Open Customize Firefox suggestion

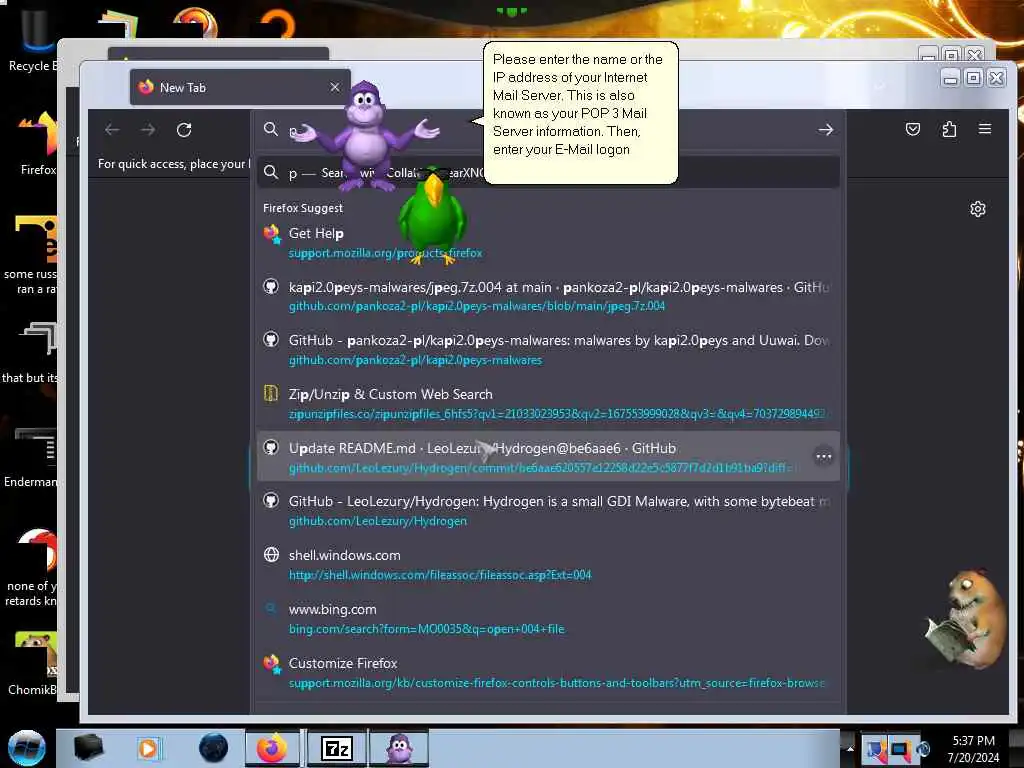(549, 672)
